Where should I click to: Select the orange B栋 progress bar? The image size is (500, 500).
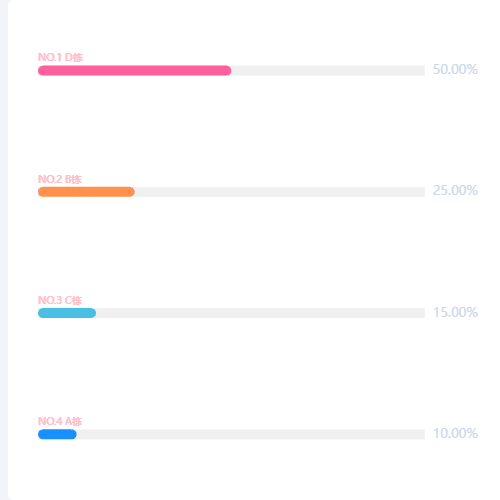coord(86,192)
